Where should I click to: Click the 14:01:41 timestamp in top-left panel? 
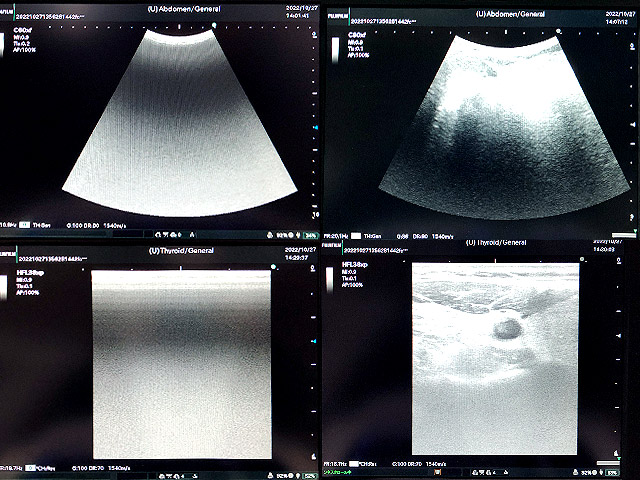(x=297, y=16)
